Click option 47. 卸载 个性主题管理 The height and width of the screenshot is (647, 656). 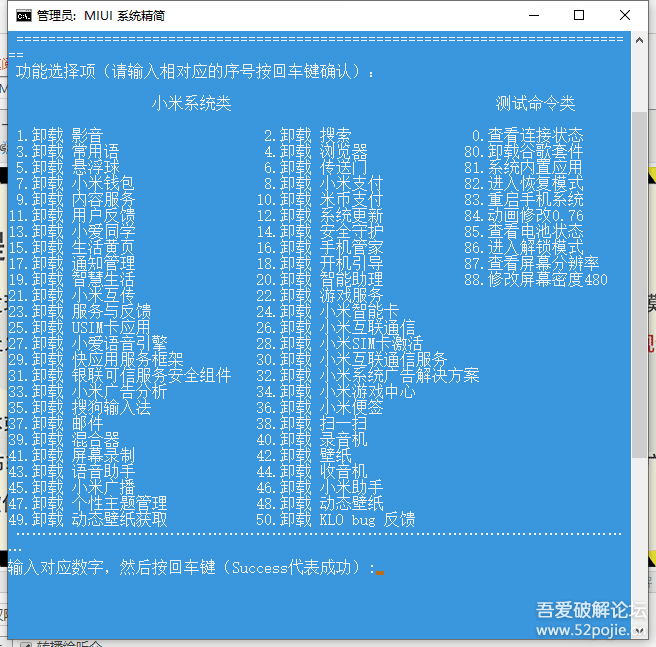click(x=88, y=503)
